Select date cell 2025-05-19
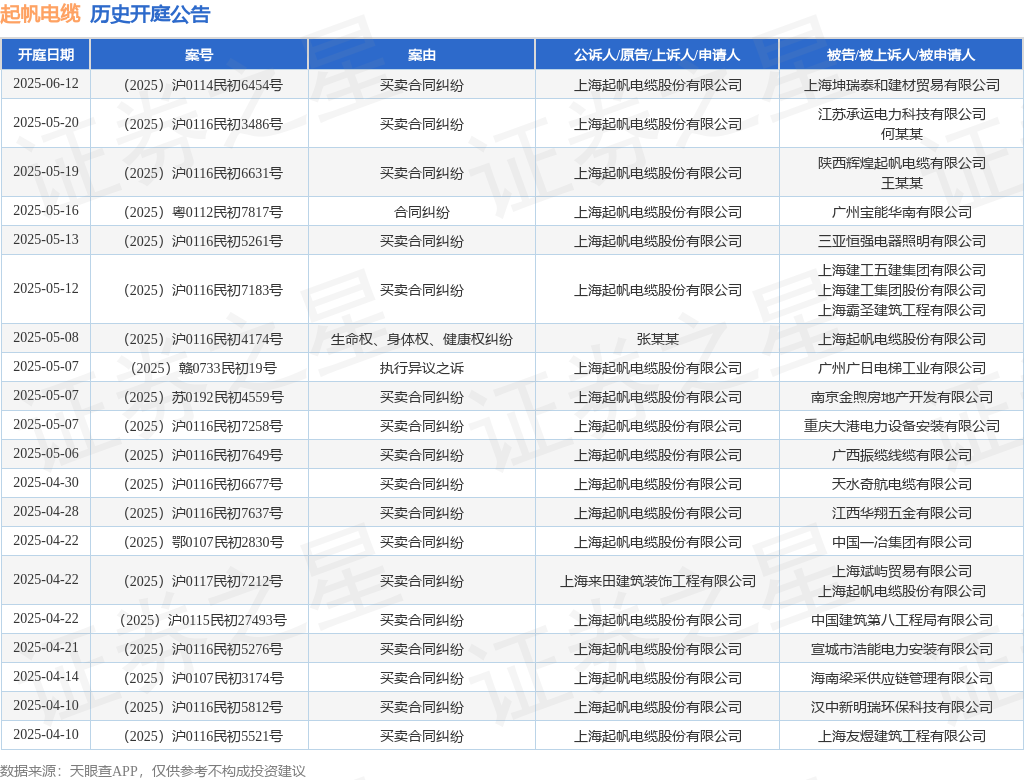Viewport: 1024px width, 780px height. click(46, 171)
